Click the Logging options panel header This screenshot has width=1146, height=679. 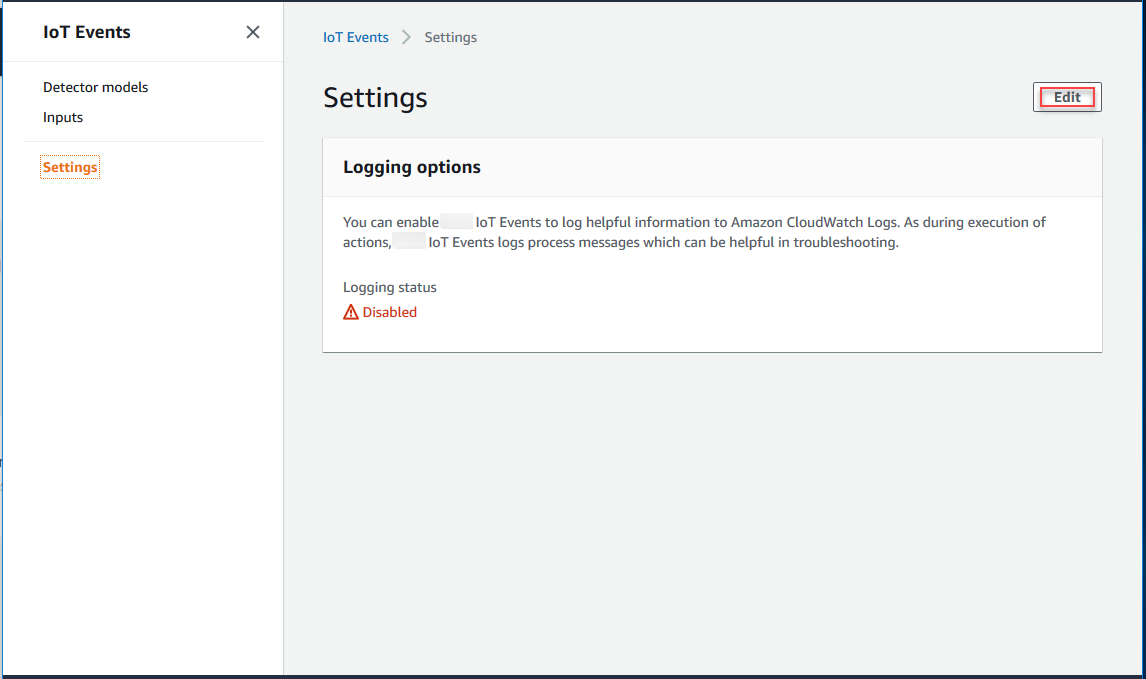[412, 167]
